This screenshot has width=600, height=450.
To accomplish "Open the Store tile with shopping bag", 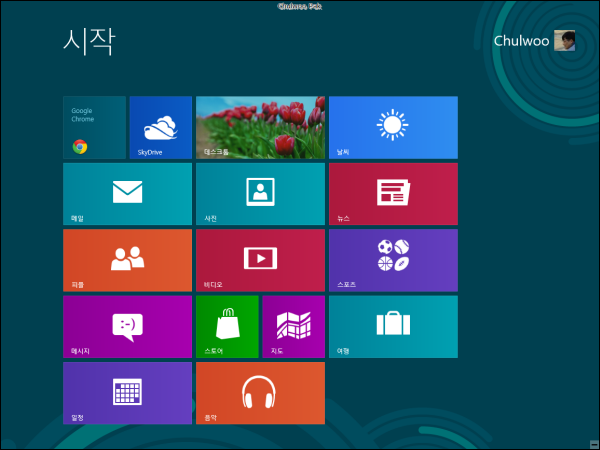I will coord(227,327).
